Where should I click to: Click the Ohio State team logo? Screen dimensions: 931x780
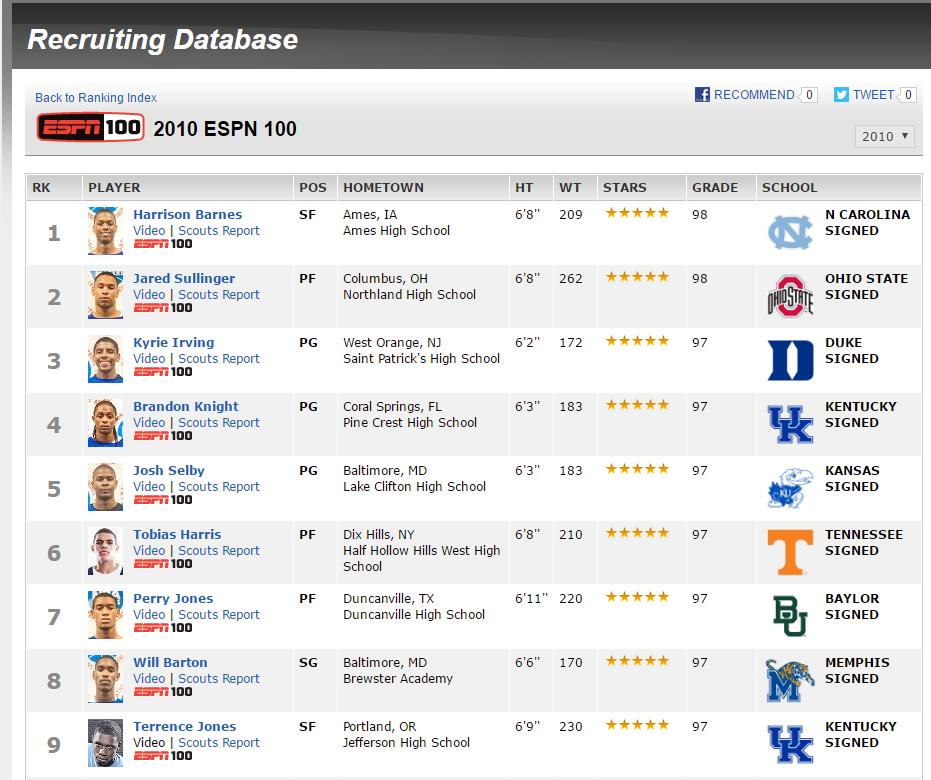[x=790, y=296]
